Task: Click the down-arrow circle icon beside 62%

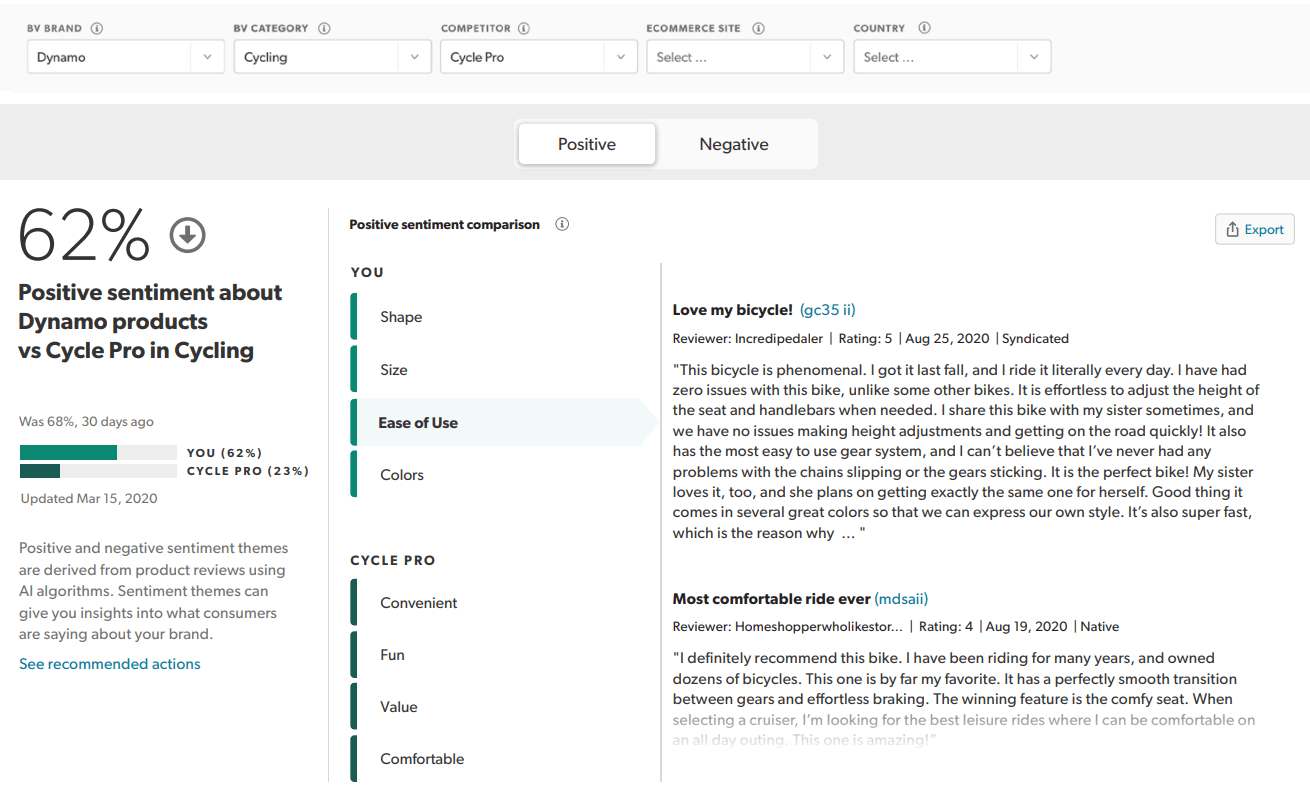Action: (187, 235)
